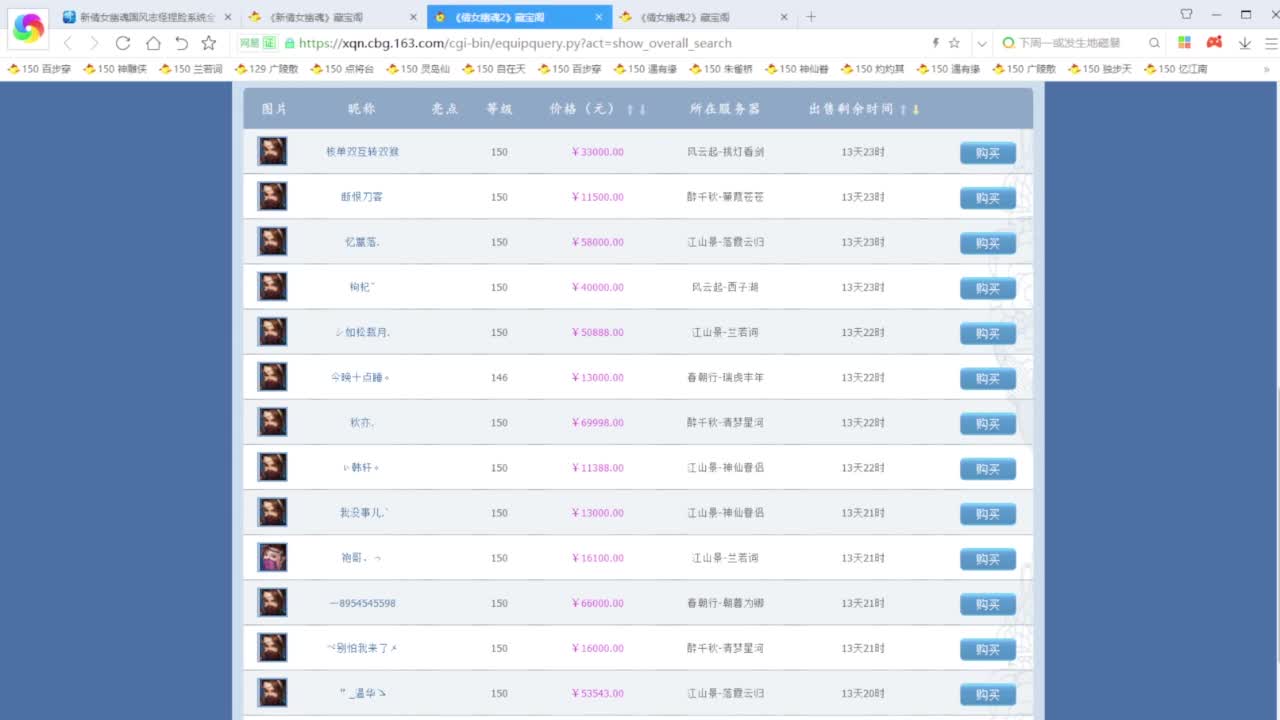Image resolution: width=1280 pixels, height=720 pixels.
Task: Click the browser back arrow
Action: coord(68,43)
